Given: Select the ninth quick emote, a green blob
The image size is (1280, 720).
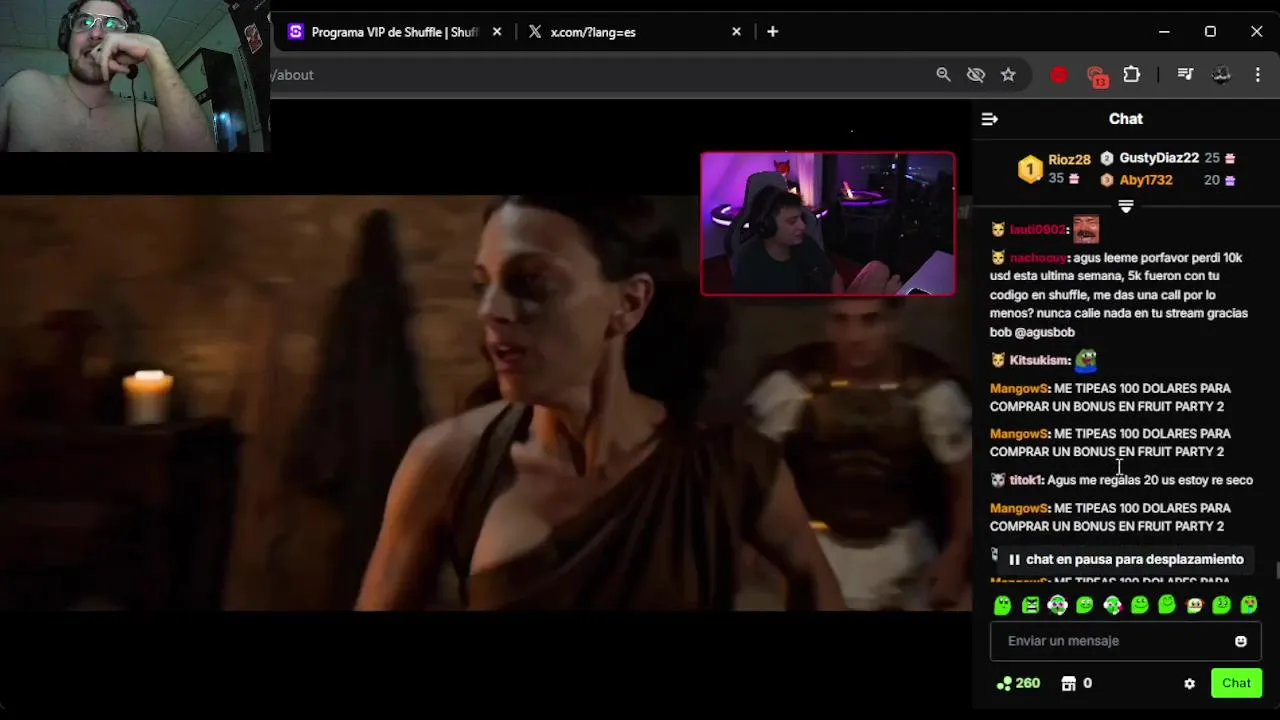Looking at the screenshot, I should click(x=1221, y=605).
